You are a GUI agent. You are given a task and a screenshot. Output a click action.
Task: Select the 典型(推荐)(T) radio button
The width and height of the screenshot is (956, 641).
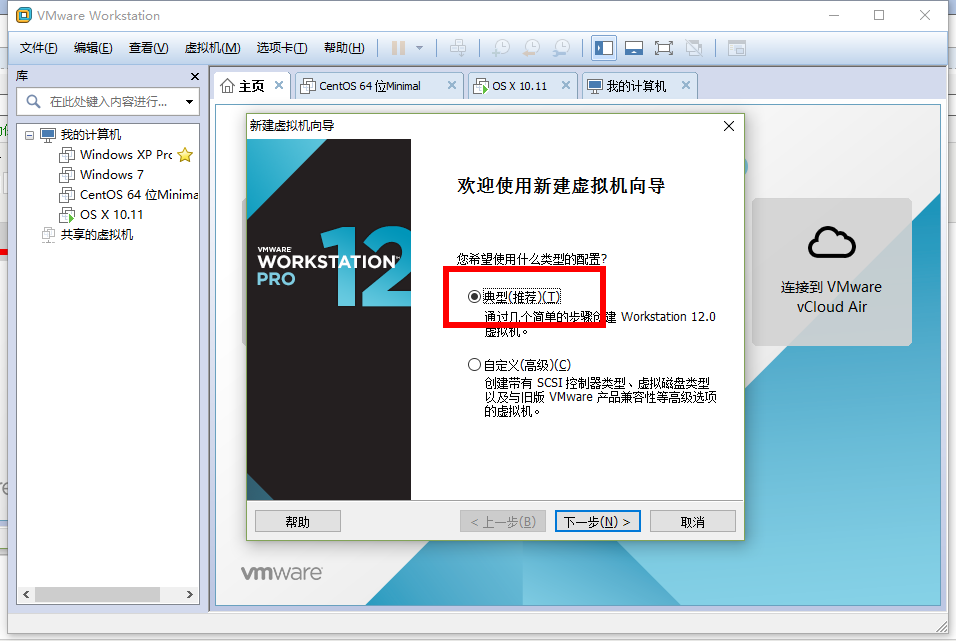click(474, 296)
